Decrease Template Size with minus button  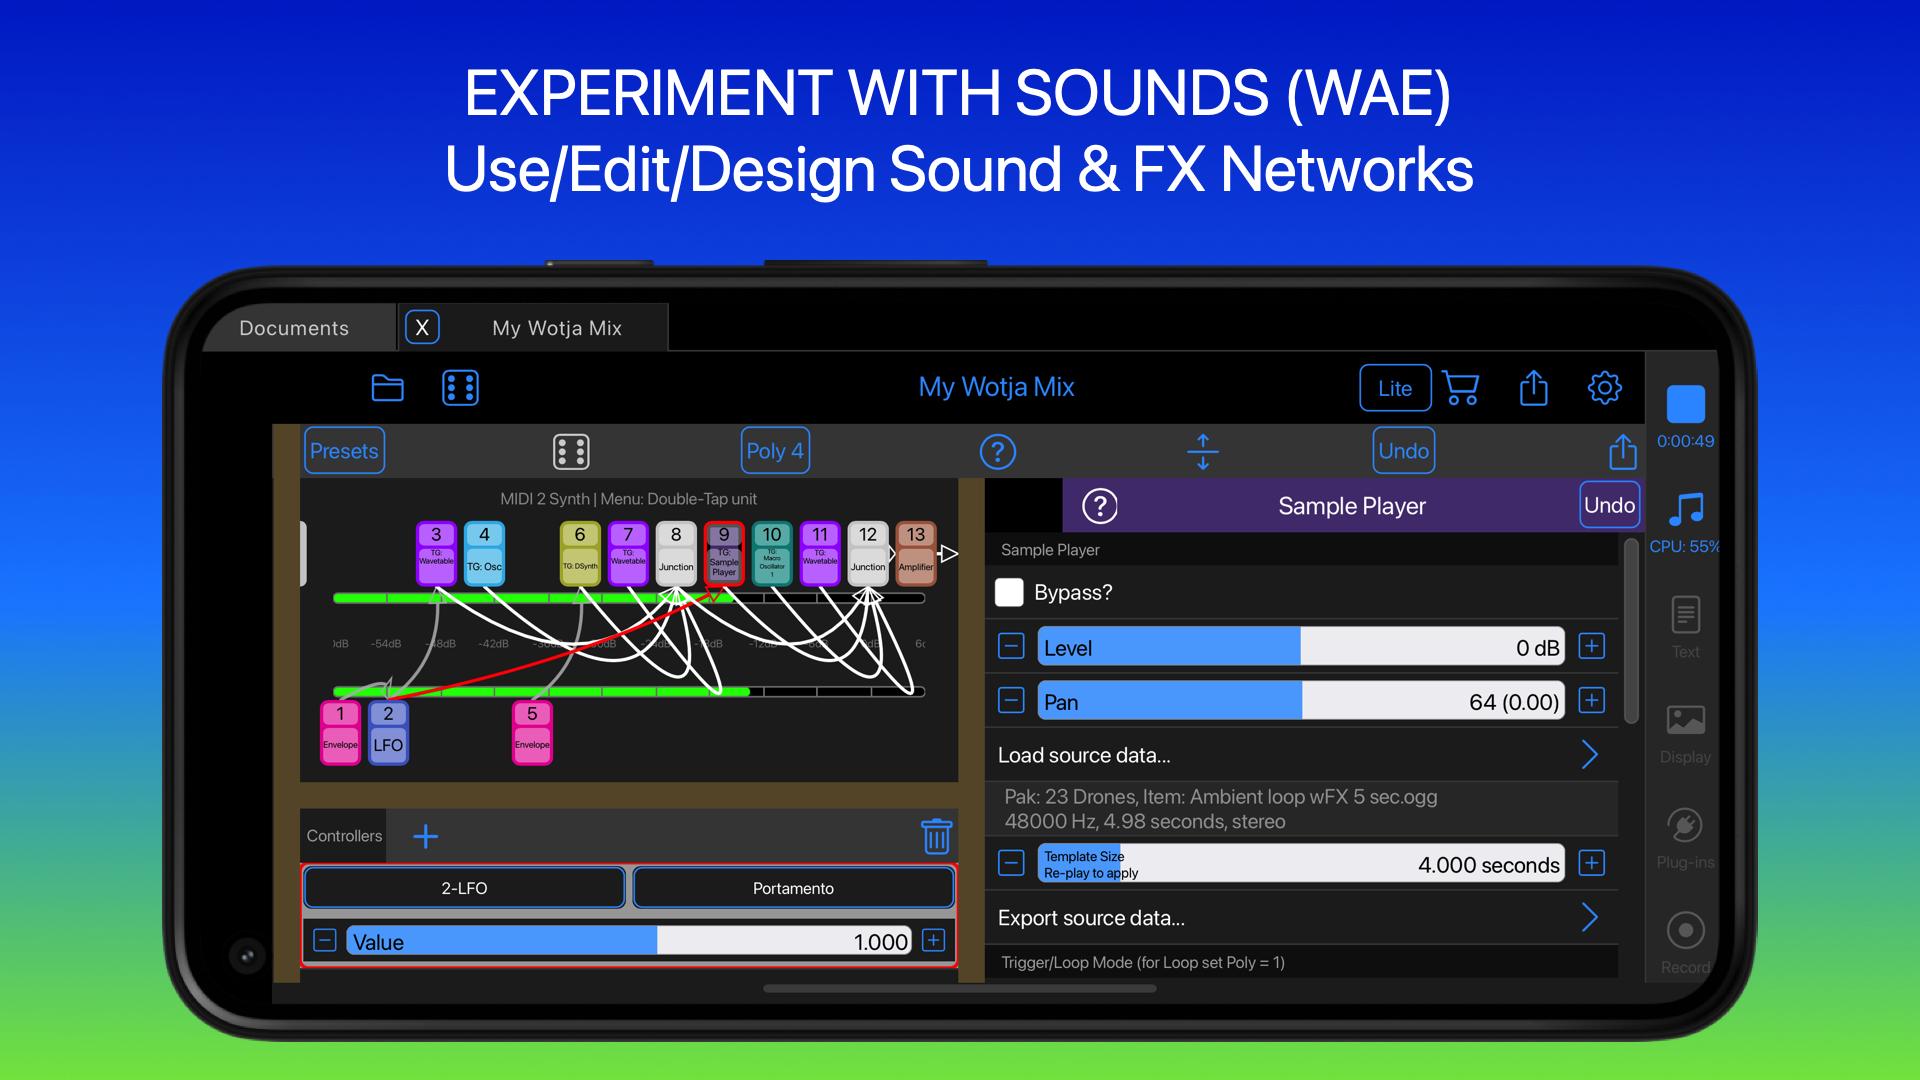[1011, 863]
